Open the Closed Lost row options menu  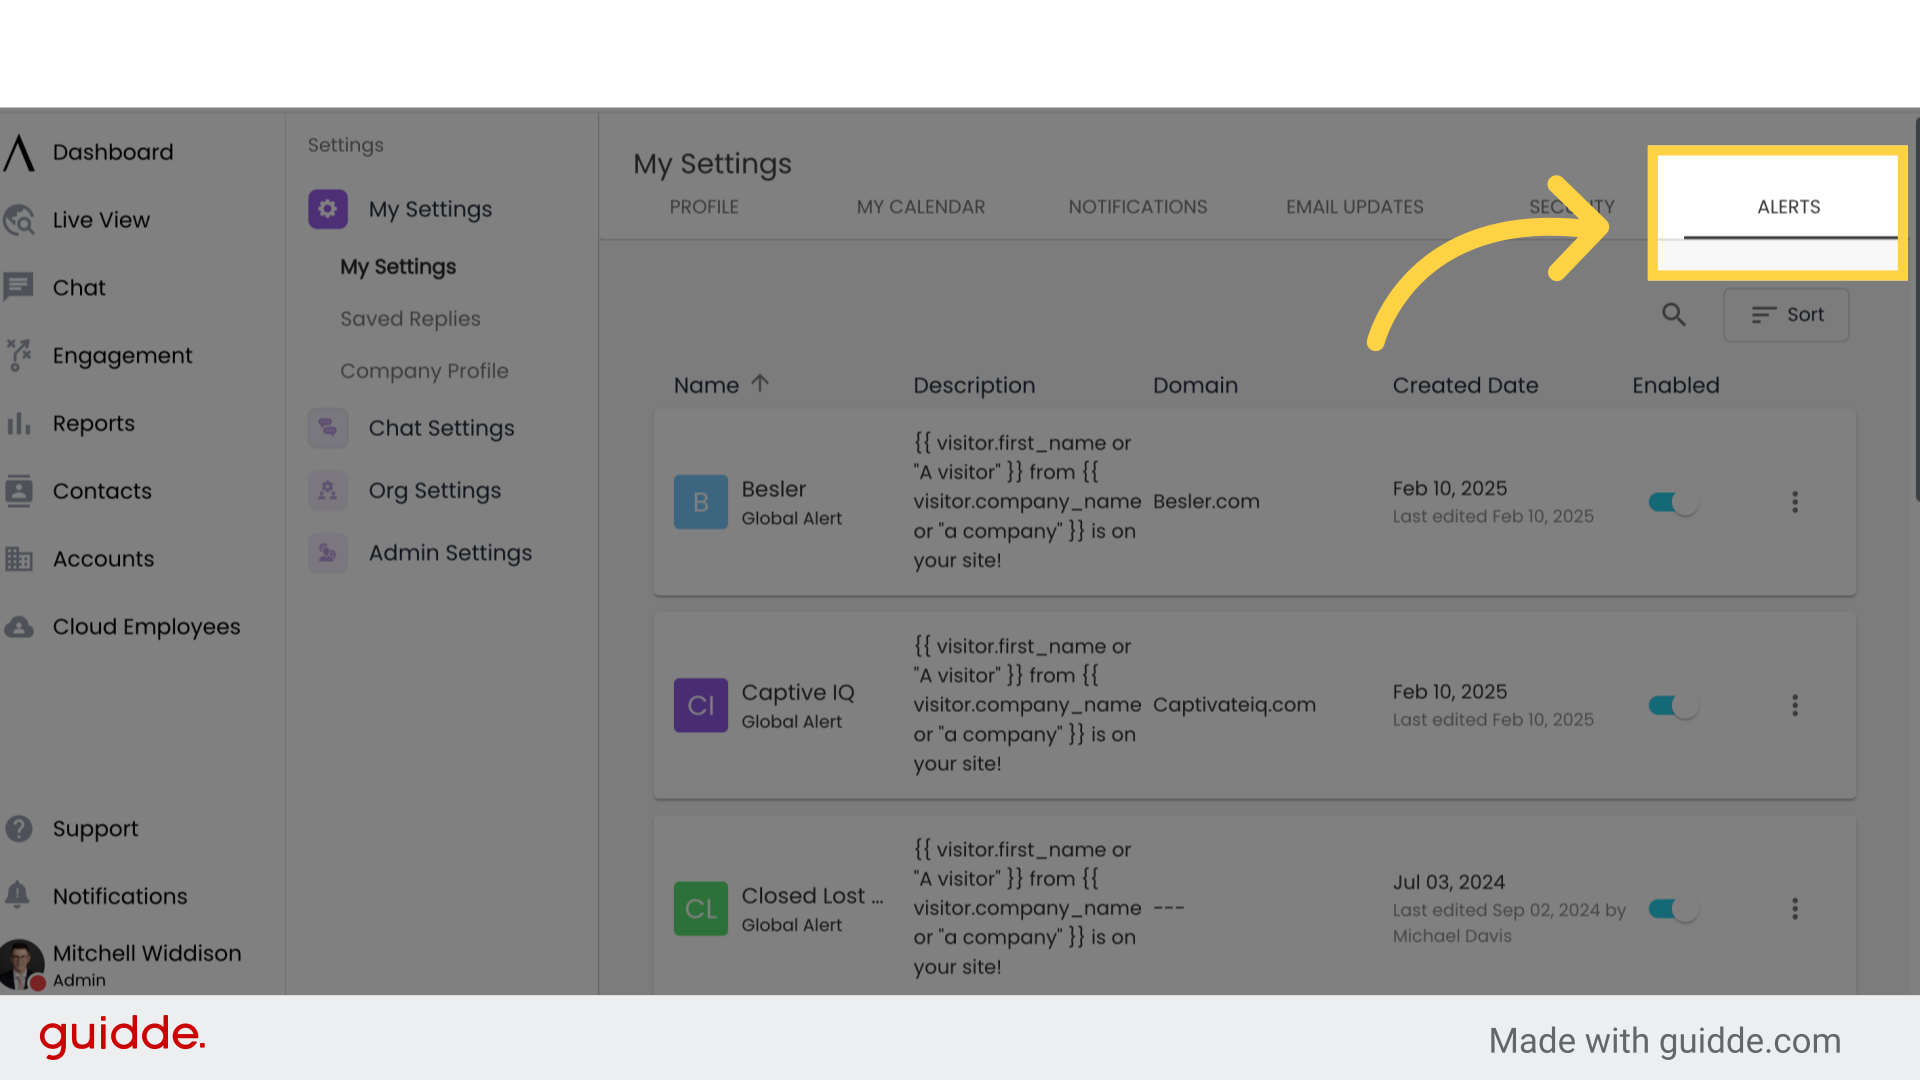pos(1795,909)
